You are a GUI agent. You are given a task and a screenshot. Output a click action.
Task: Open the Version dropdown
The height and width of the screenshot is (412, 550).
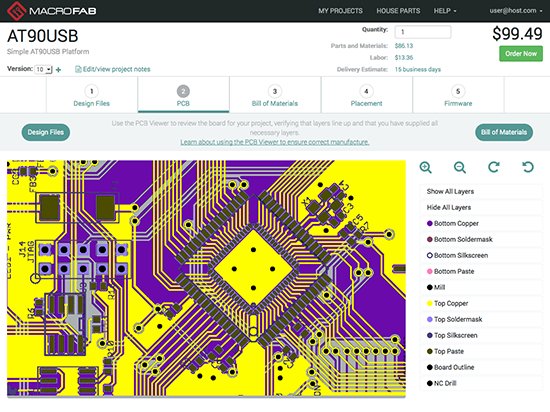(43, 69)
